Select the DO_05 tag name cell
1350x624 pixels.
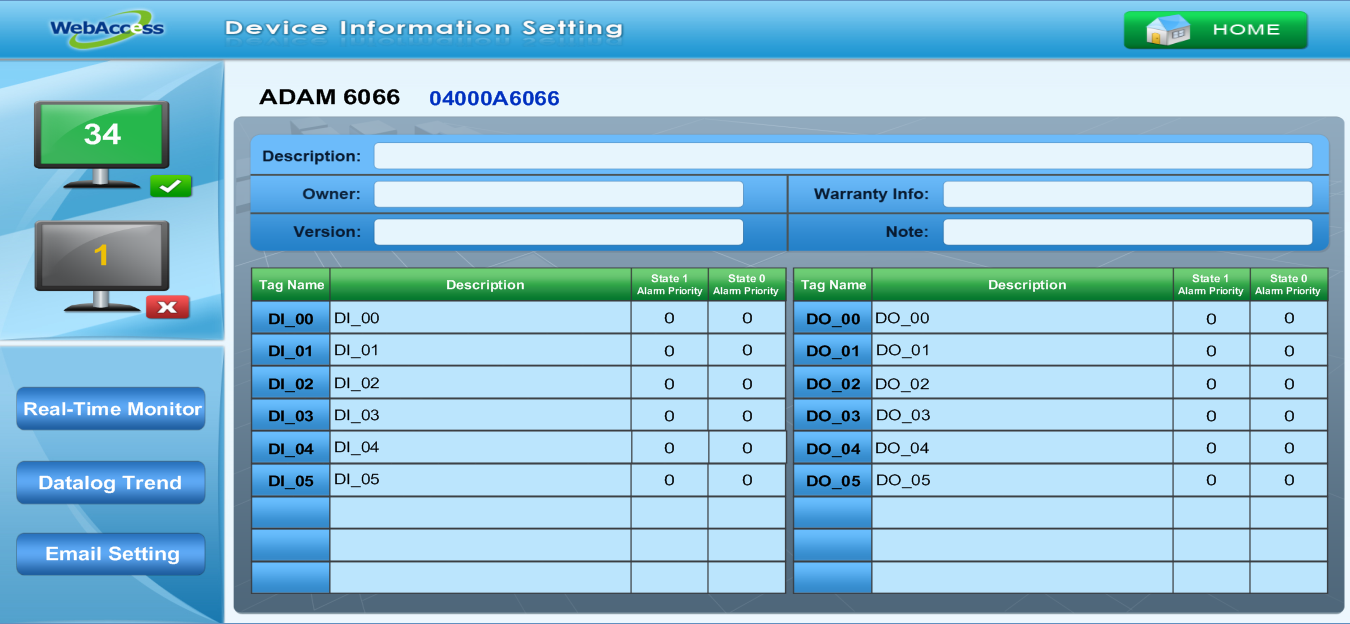pos(833,481)
